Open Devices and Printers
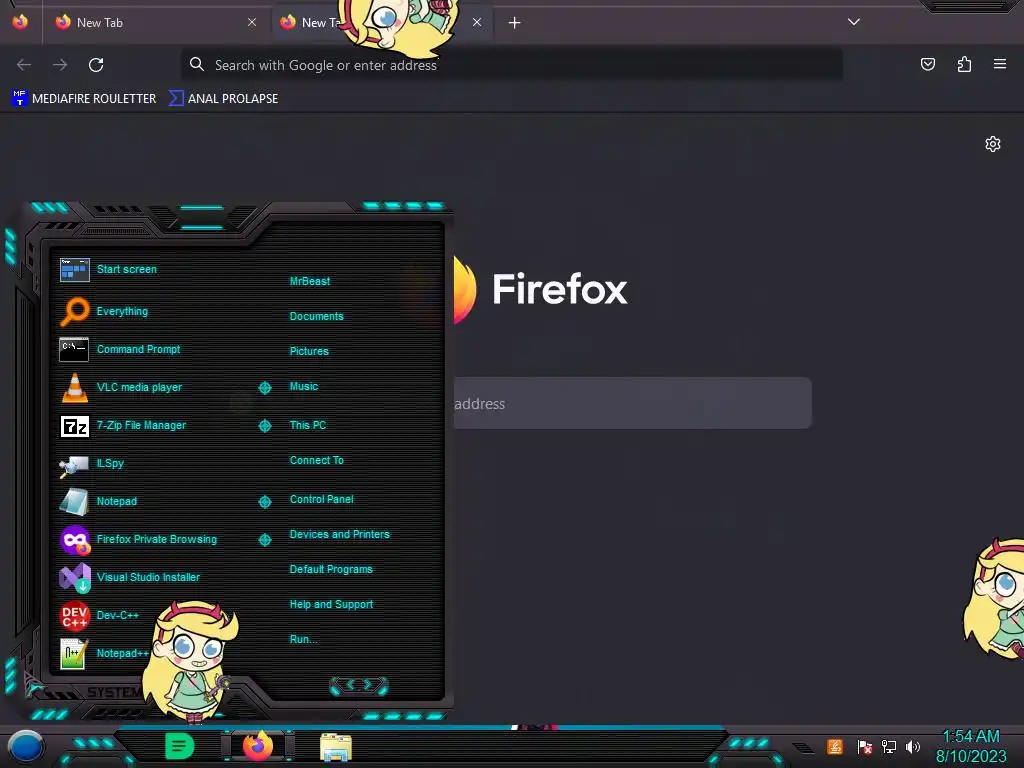 click(x=339, y=534)
